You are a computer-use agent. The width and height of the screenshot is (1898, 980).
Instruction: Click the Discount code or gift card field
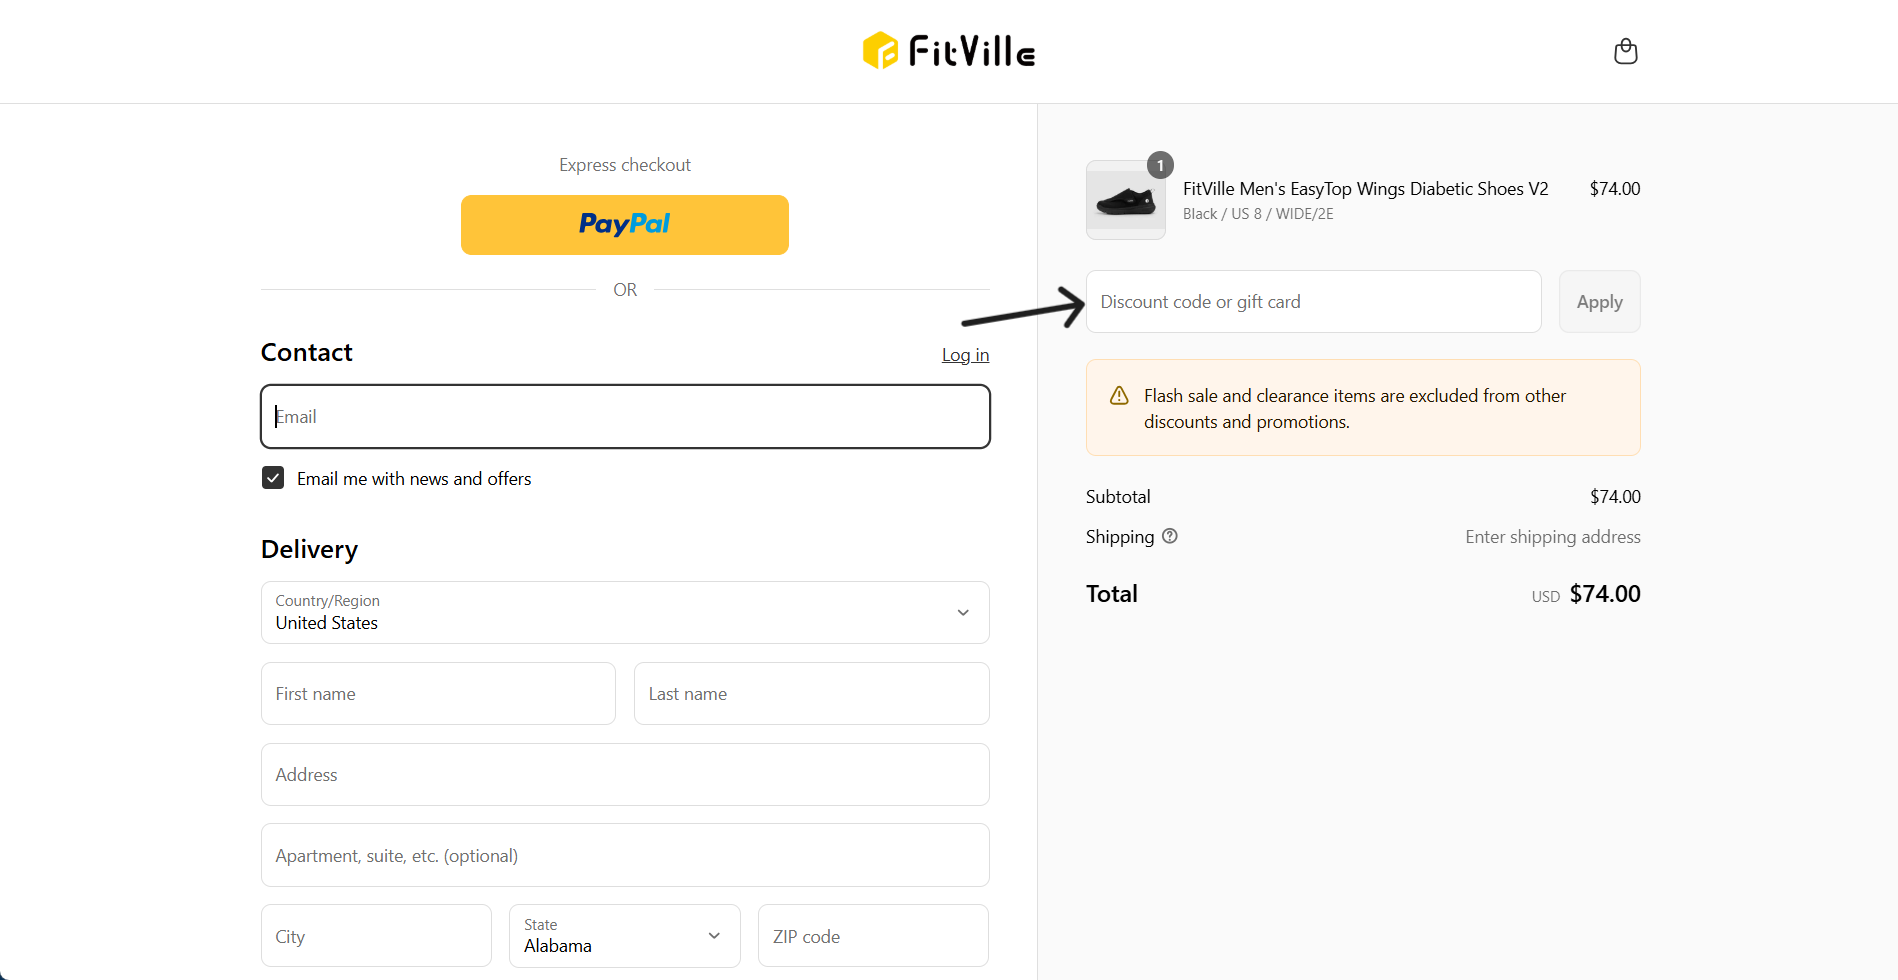point(1313,302)
